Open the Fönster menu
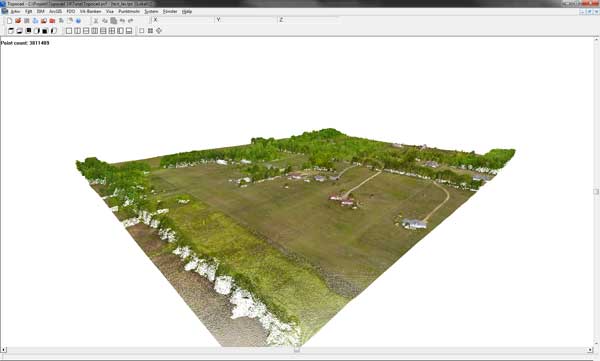 (x=170, y=11)
